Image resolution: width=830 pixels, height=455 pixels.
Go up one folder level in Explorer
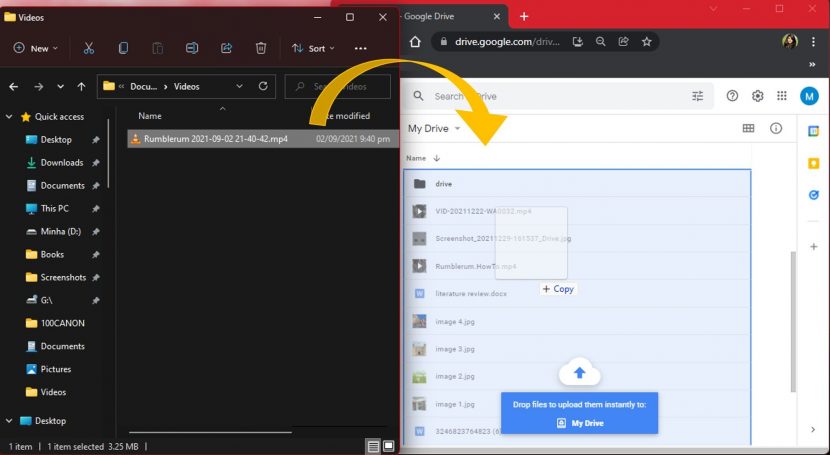pyautogui.click(x=81, y=86)
